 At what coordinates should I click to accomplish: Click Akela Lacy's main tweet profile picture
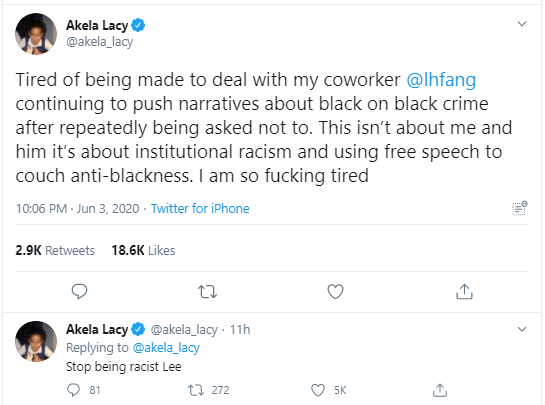pyautogui.click(x=36, y=34)
